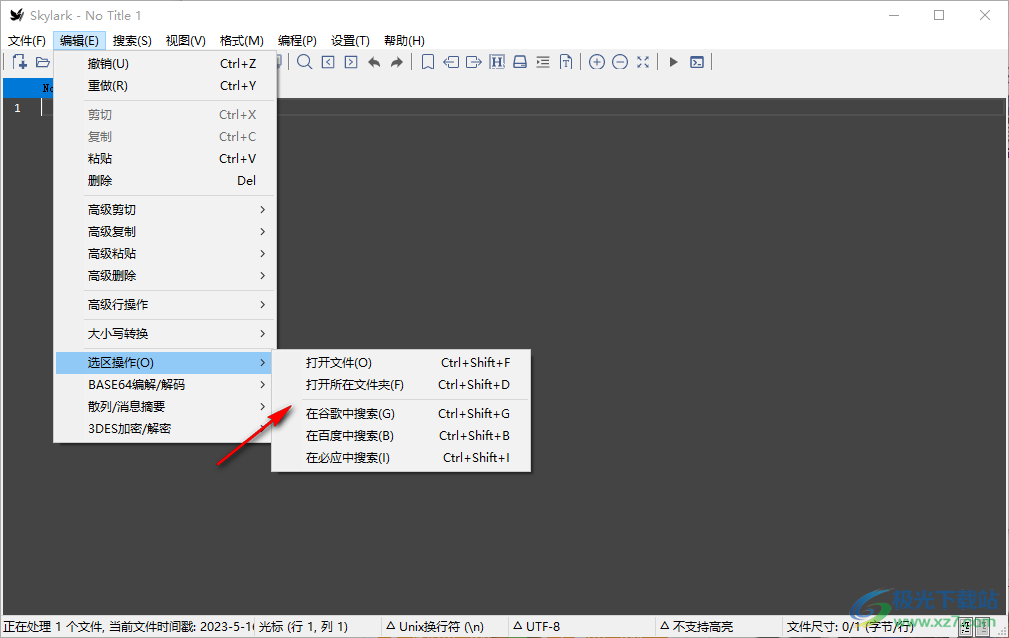1009x638 pixels.
Task: Open the 编程(P) menu
Action: click(297, 41)
